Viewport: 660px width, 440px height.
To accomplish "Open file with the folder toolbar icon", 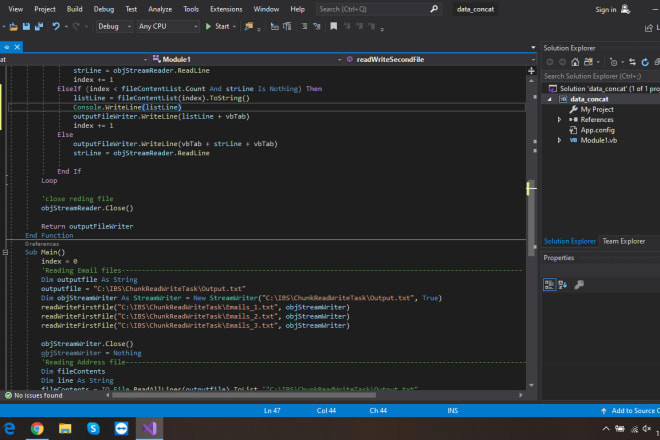I will (x=13, y=27).
